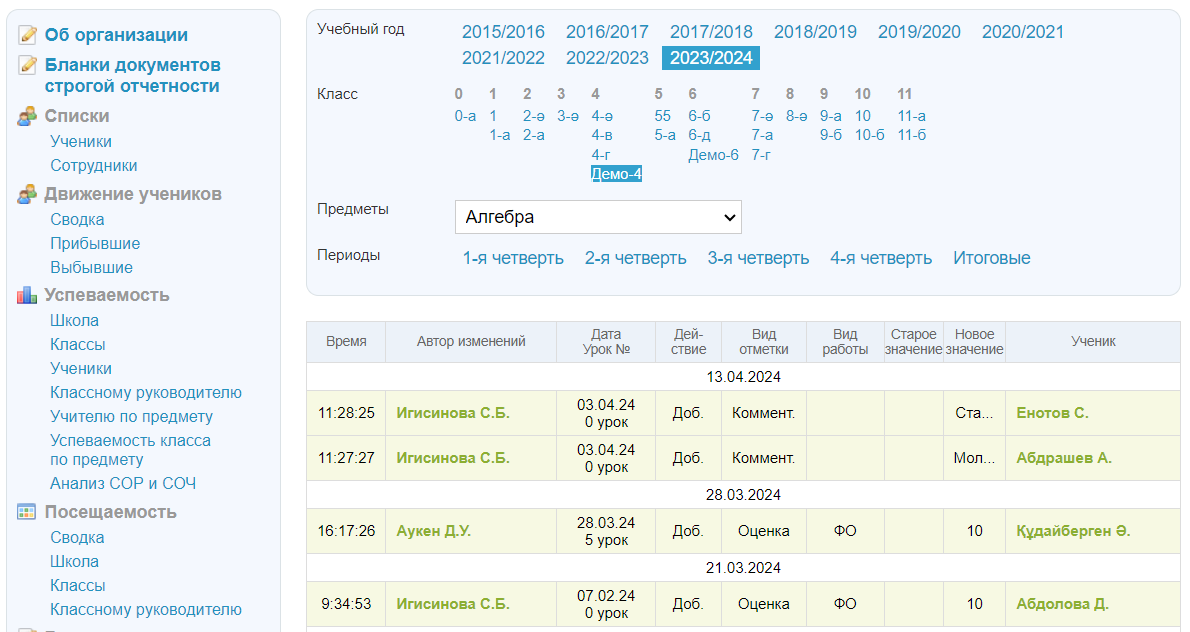The height and width of the screenshot is (632, 1190).
Task: Select the 1-я четверть period
Action: click(x=513, y=258)
